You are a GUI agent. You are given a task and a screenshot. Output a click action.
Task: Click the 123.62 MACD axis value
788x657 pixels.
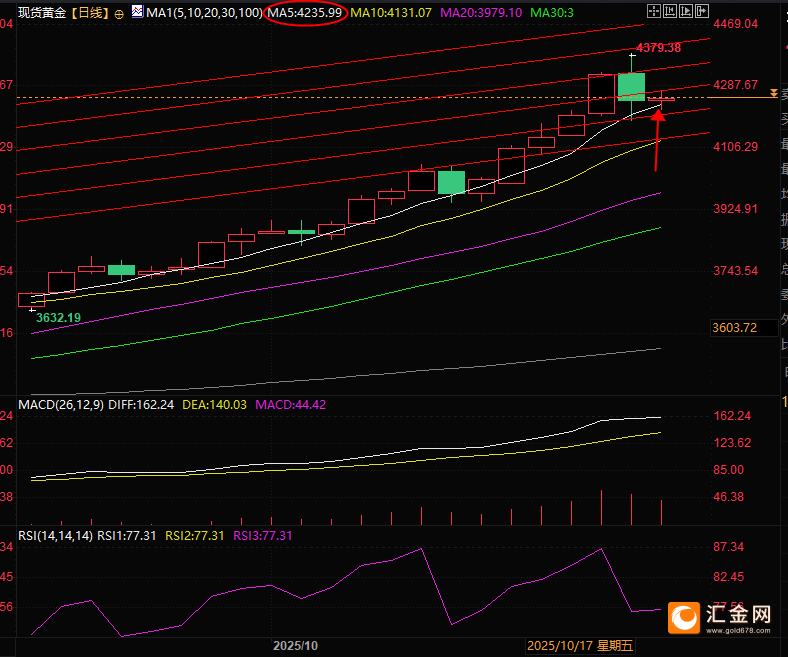(x=732, y=443)
